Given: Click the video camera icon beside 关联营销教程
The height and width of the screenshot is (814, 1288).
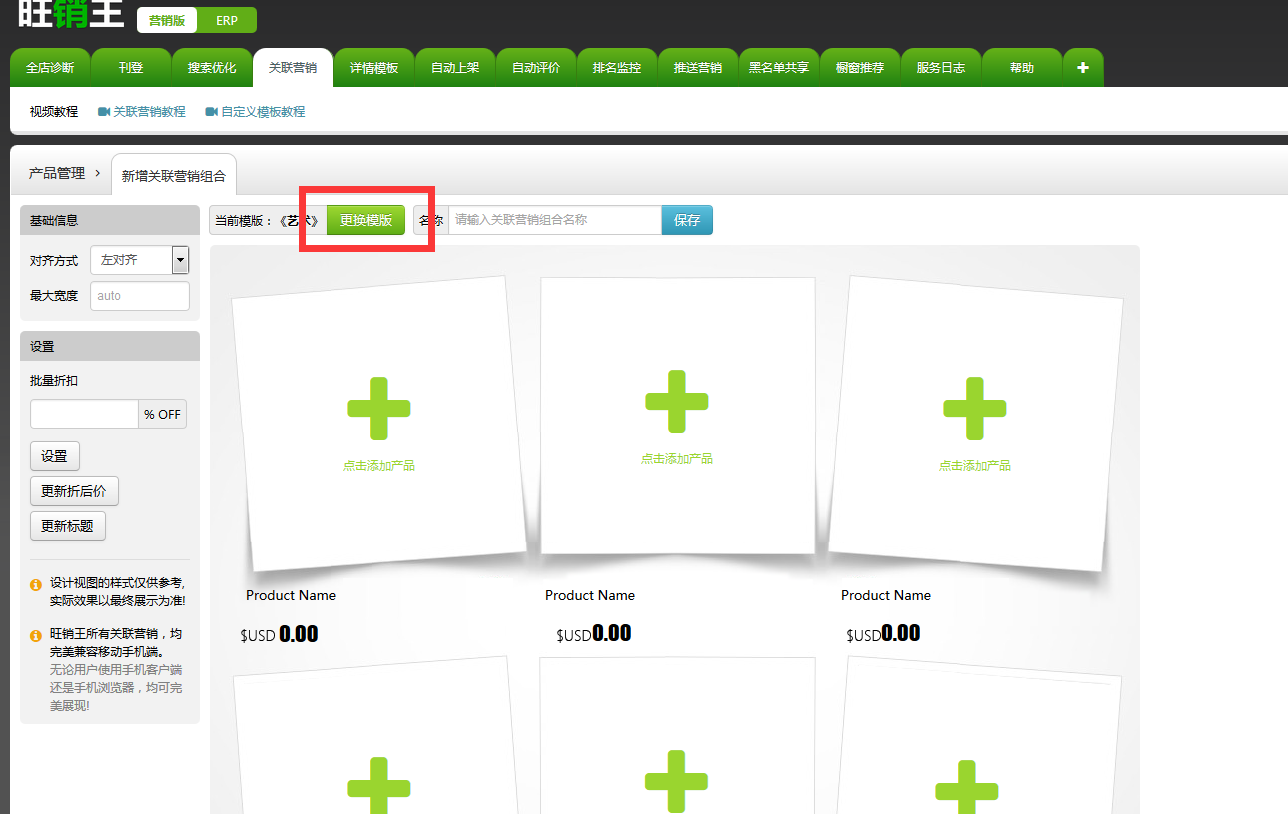Looking at the screenshot, I should [x=104, y=112].
